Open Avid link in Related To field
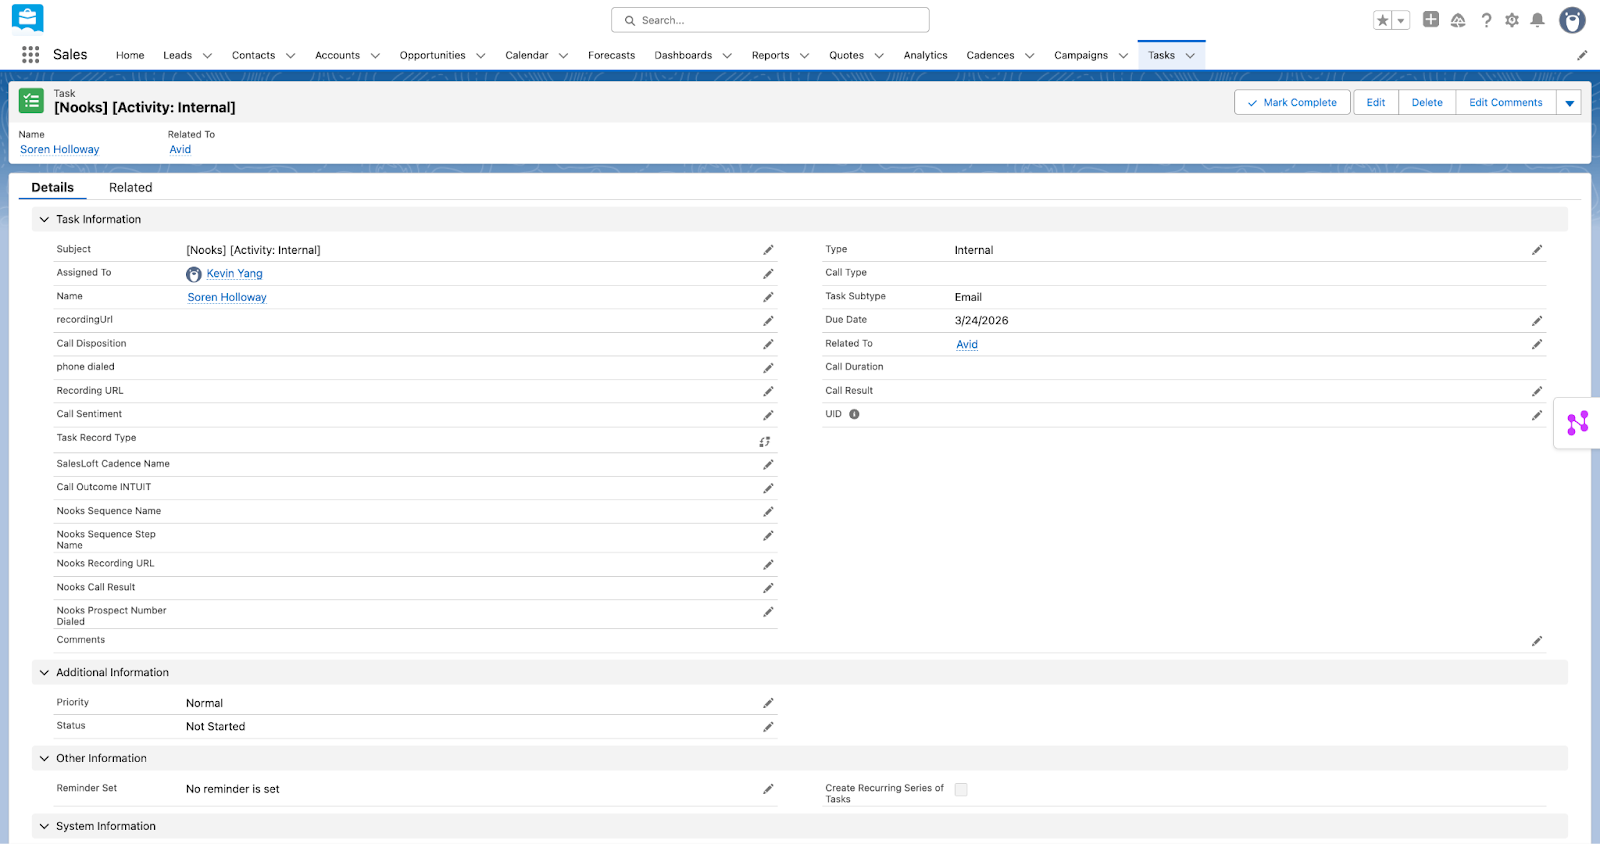This screenshot has width=1600, height=844. click(967, 344)
